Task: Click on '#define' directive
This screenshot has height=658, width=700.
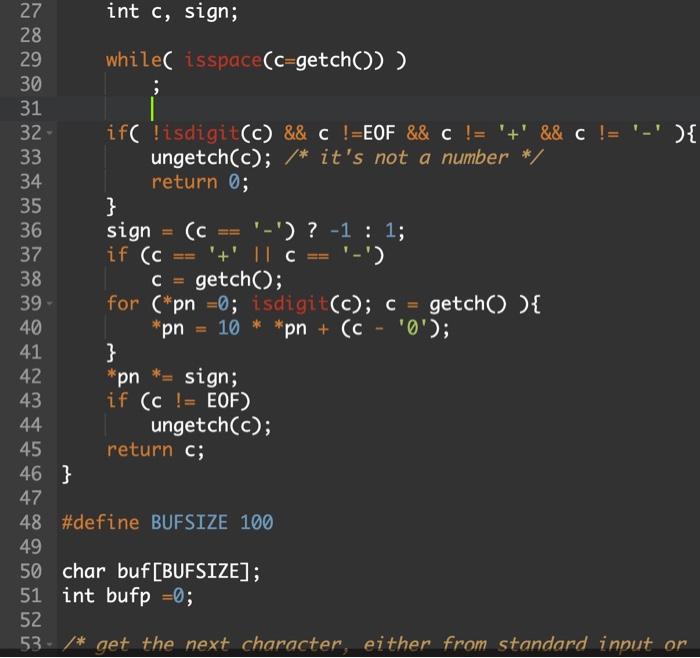Action: pos(100,522)
